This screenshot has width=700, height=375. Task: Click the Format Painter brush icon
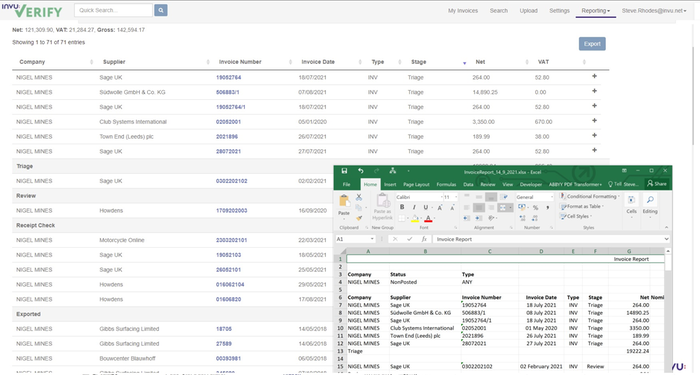click(359, 218)
